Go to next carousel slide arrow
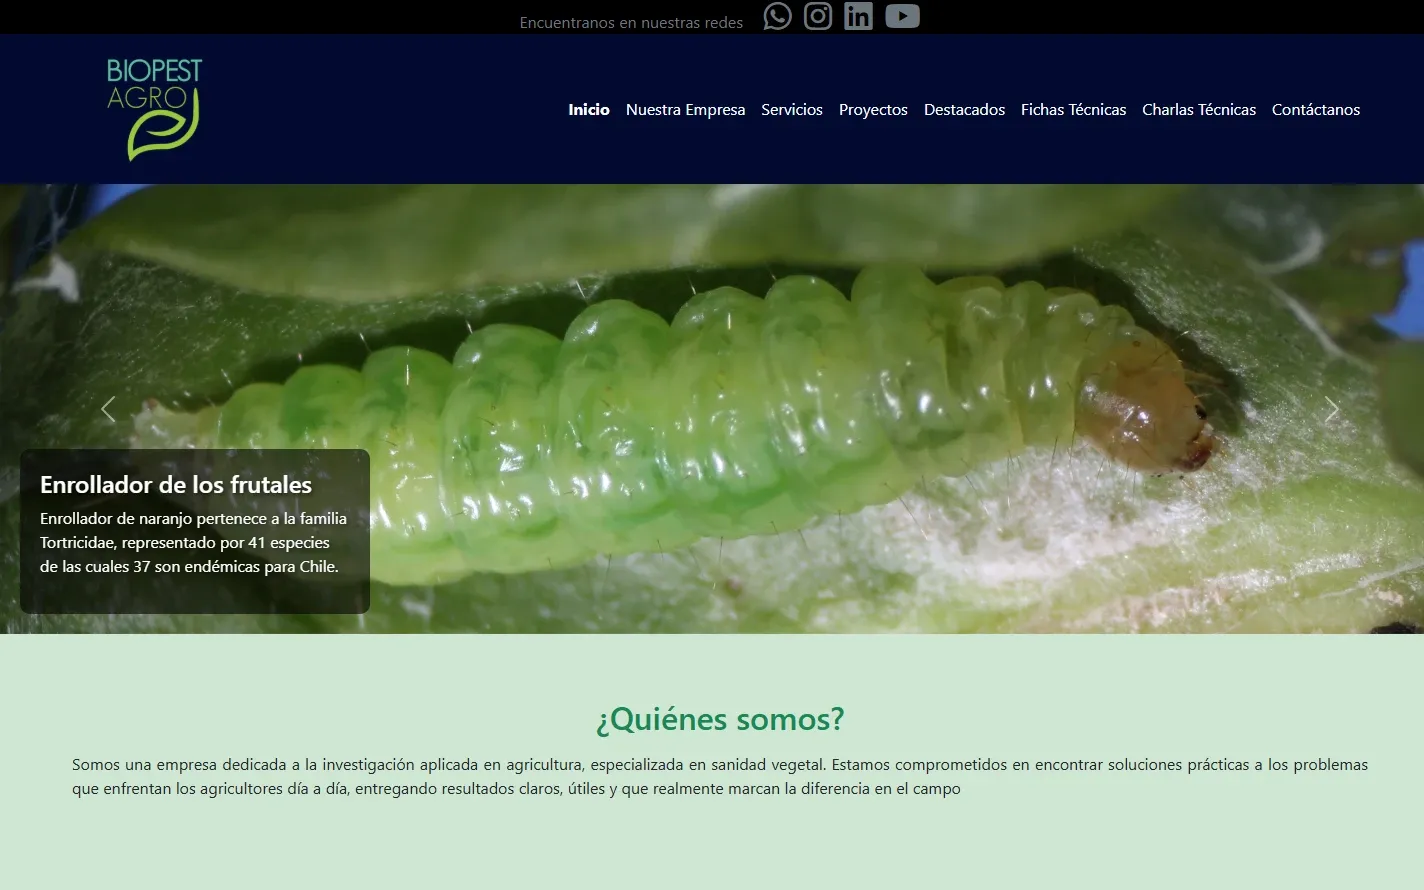Screen dimensions: 1424x890 point(1331,409)
